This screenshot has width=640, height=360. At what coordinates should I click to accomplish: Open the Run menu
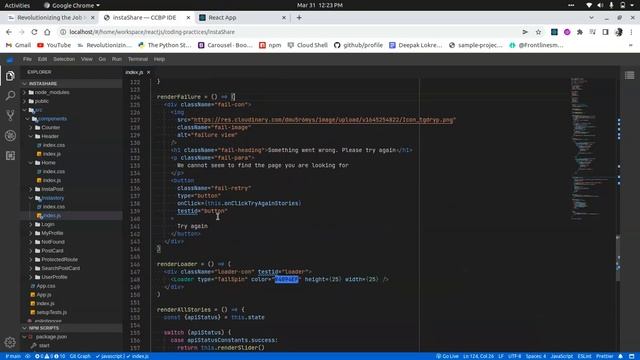pyautogui.click(x=117, y=59)
